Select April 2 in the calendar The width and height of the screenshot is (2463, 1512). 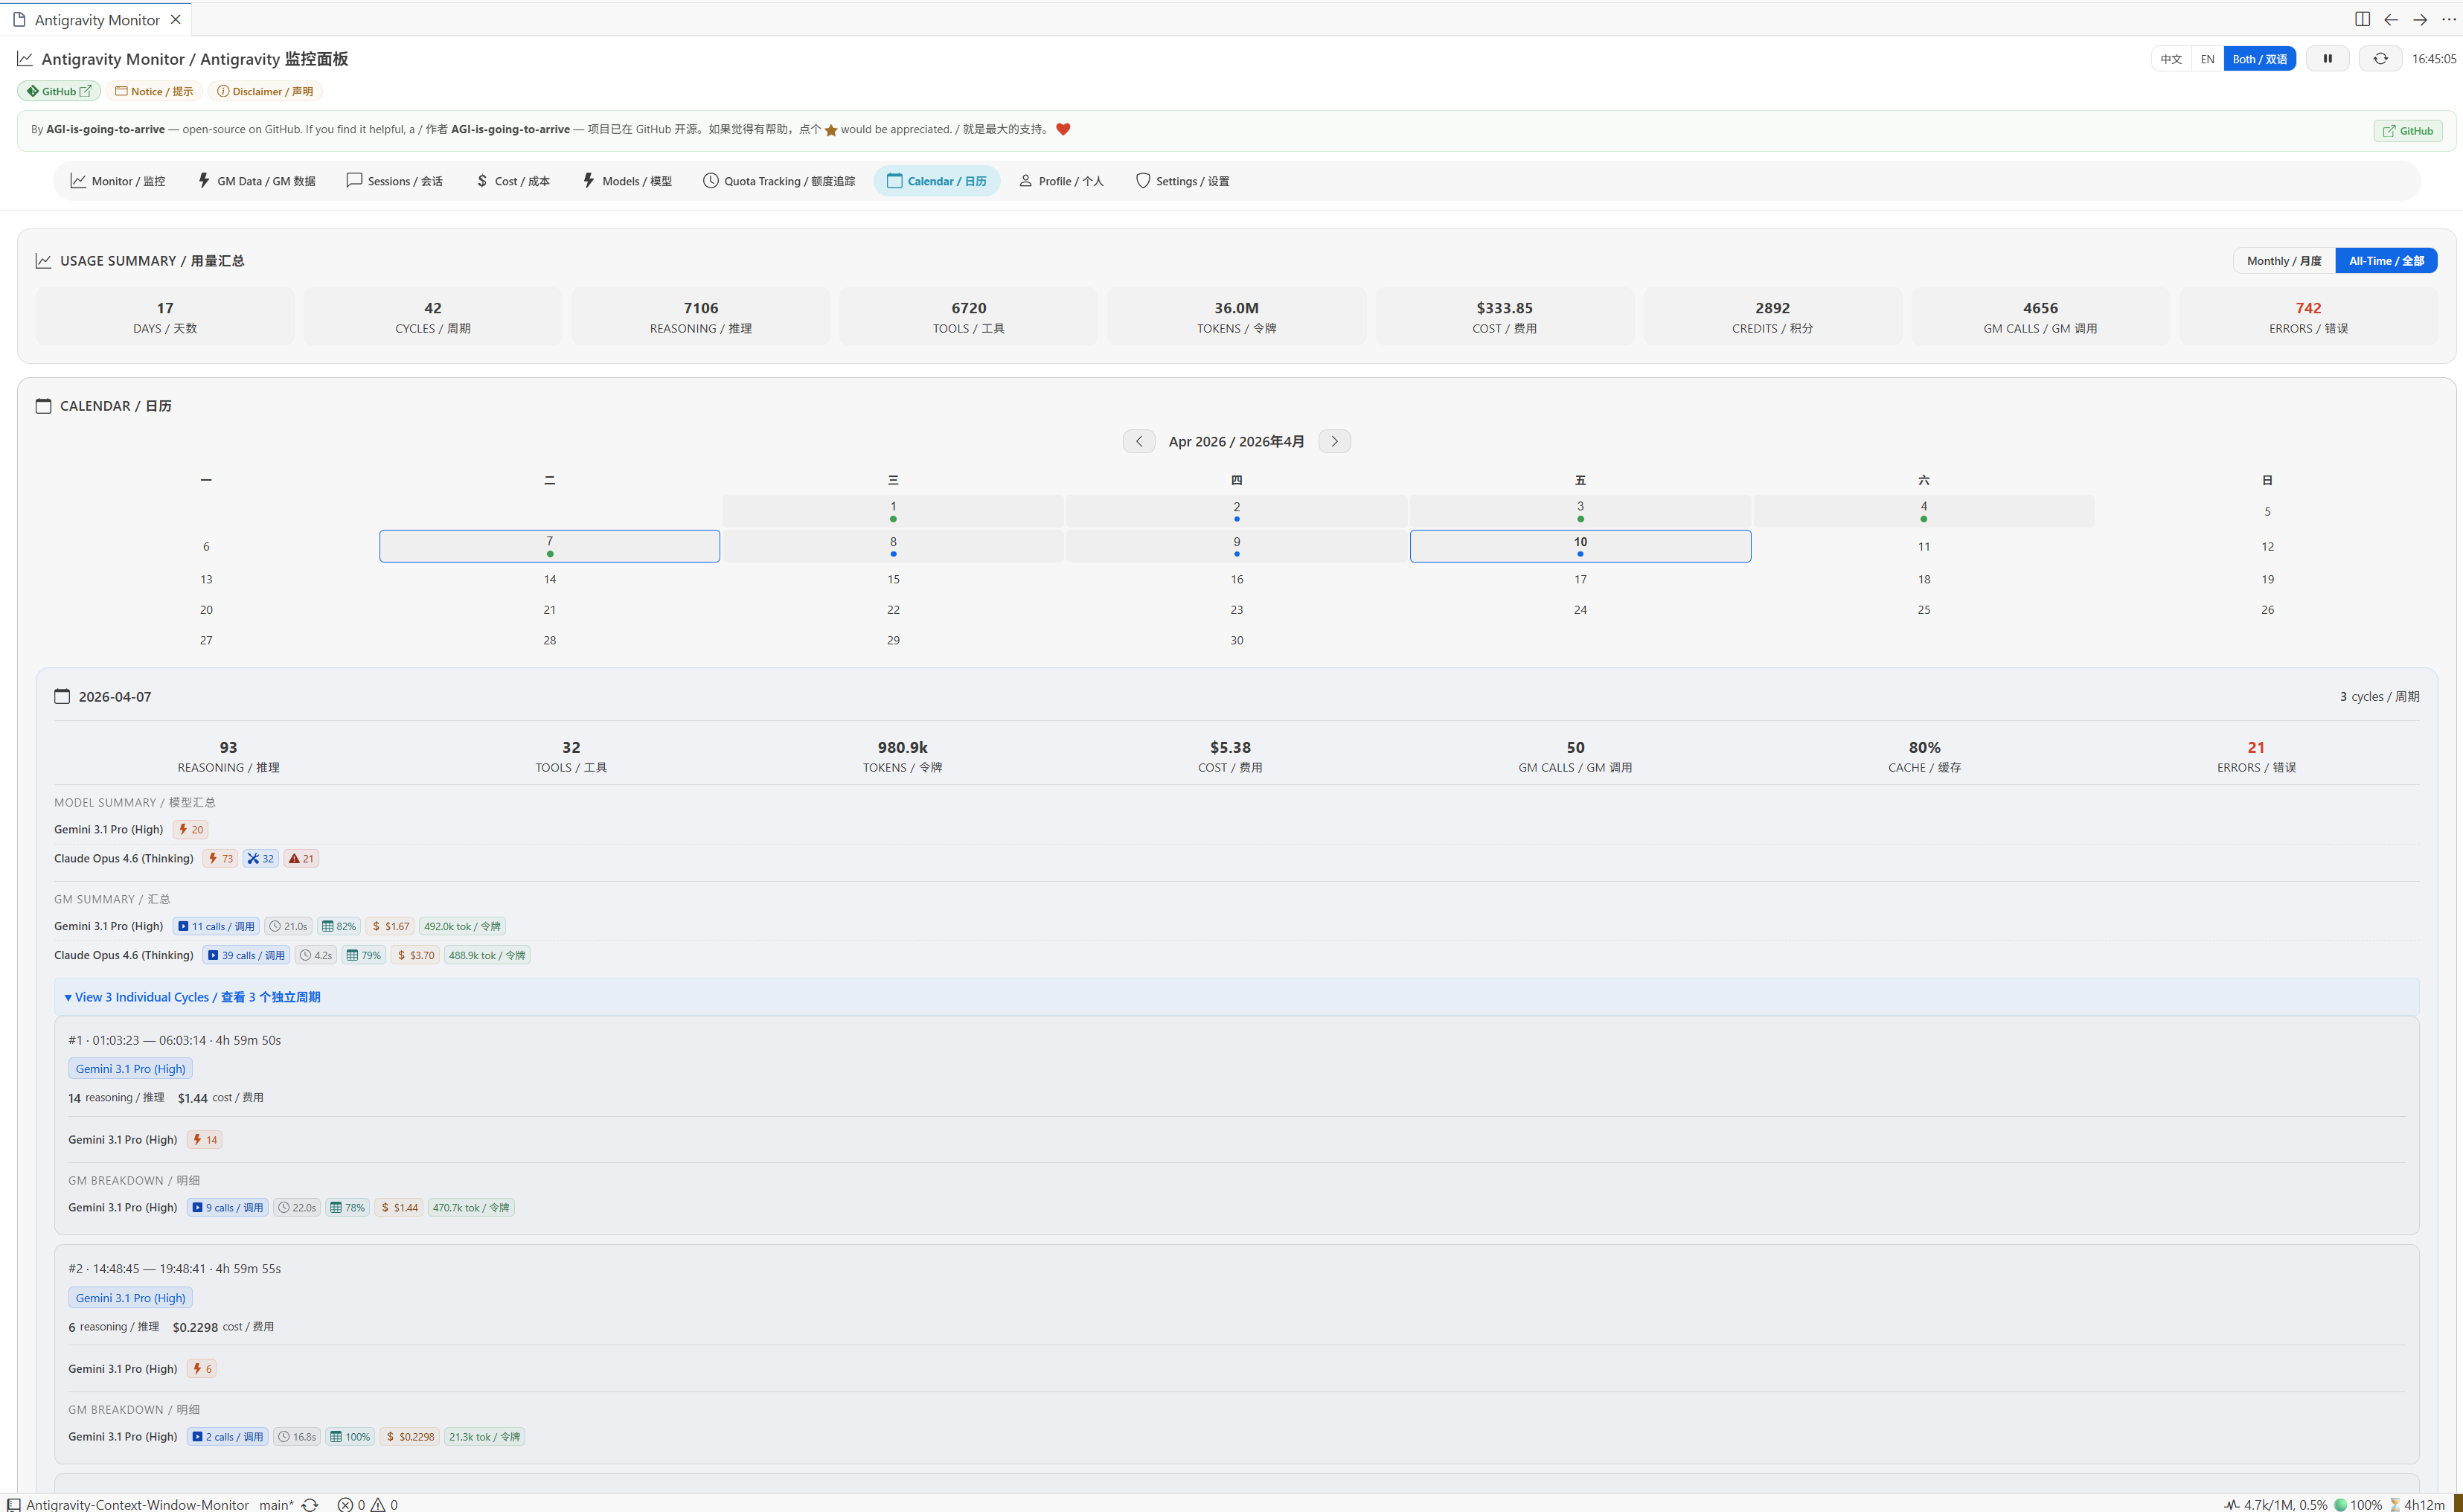1237,511
